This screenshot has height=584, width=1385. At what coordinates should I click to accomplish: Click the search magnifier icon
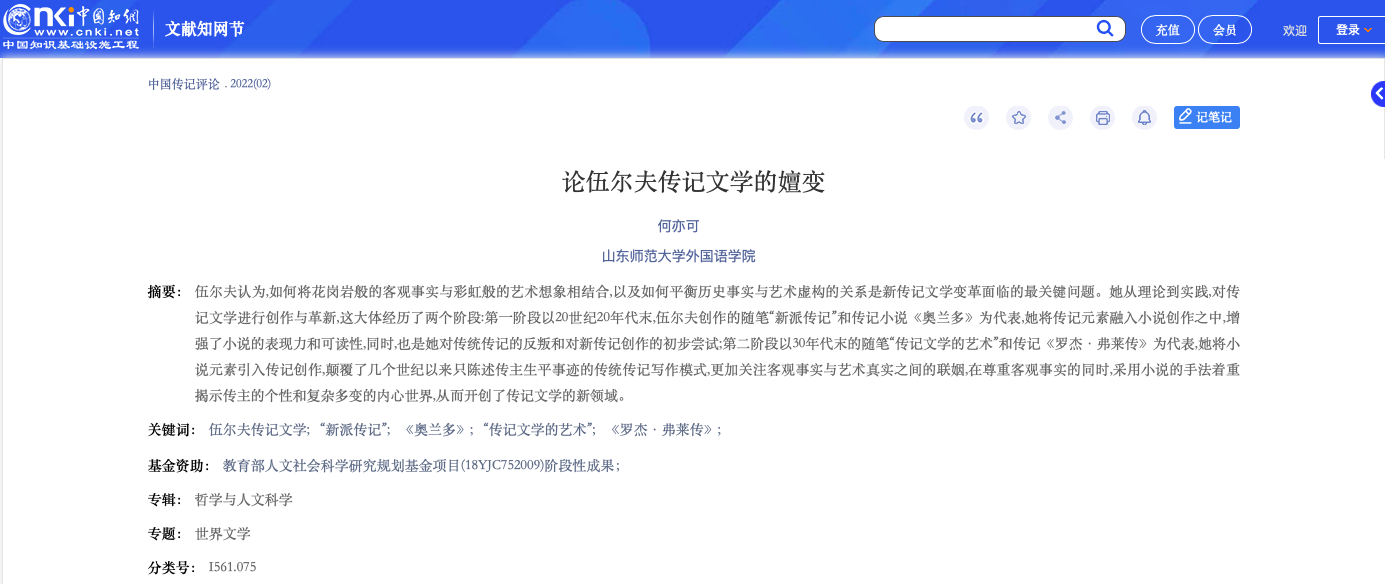(1105, 29)
